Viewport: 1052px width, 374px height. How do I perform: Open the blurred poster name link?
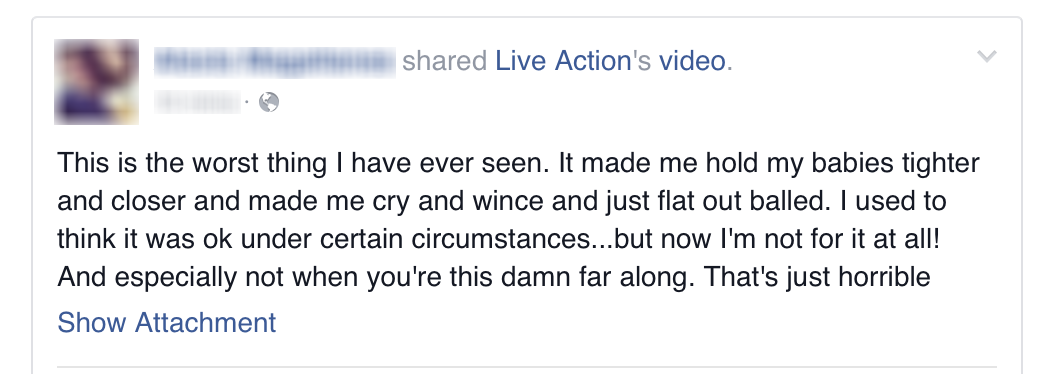(274, 61)
